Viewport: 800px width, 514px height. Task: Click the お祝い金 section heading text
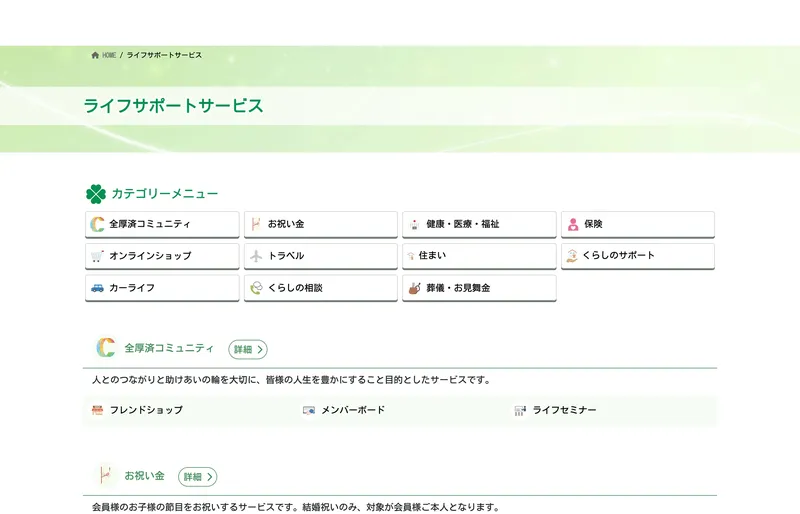coord(144,476)
